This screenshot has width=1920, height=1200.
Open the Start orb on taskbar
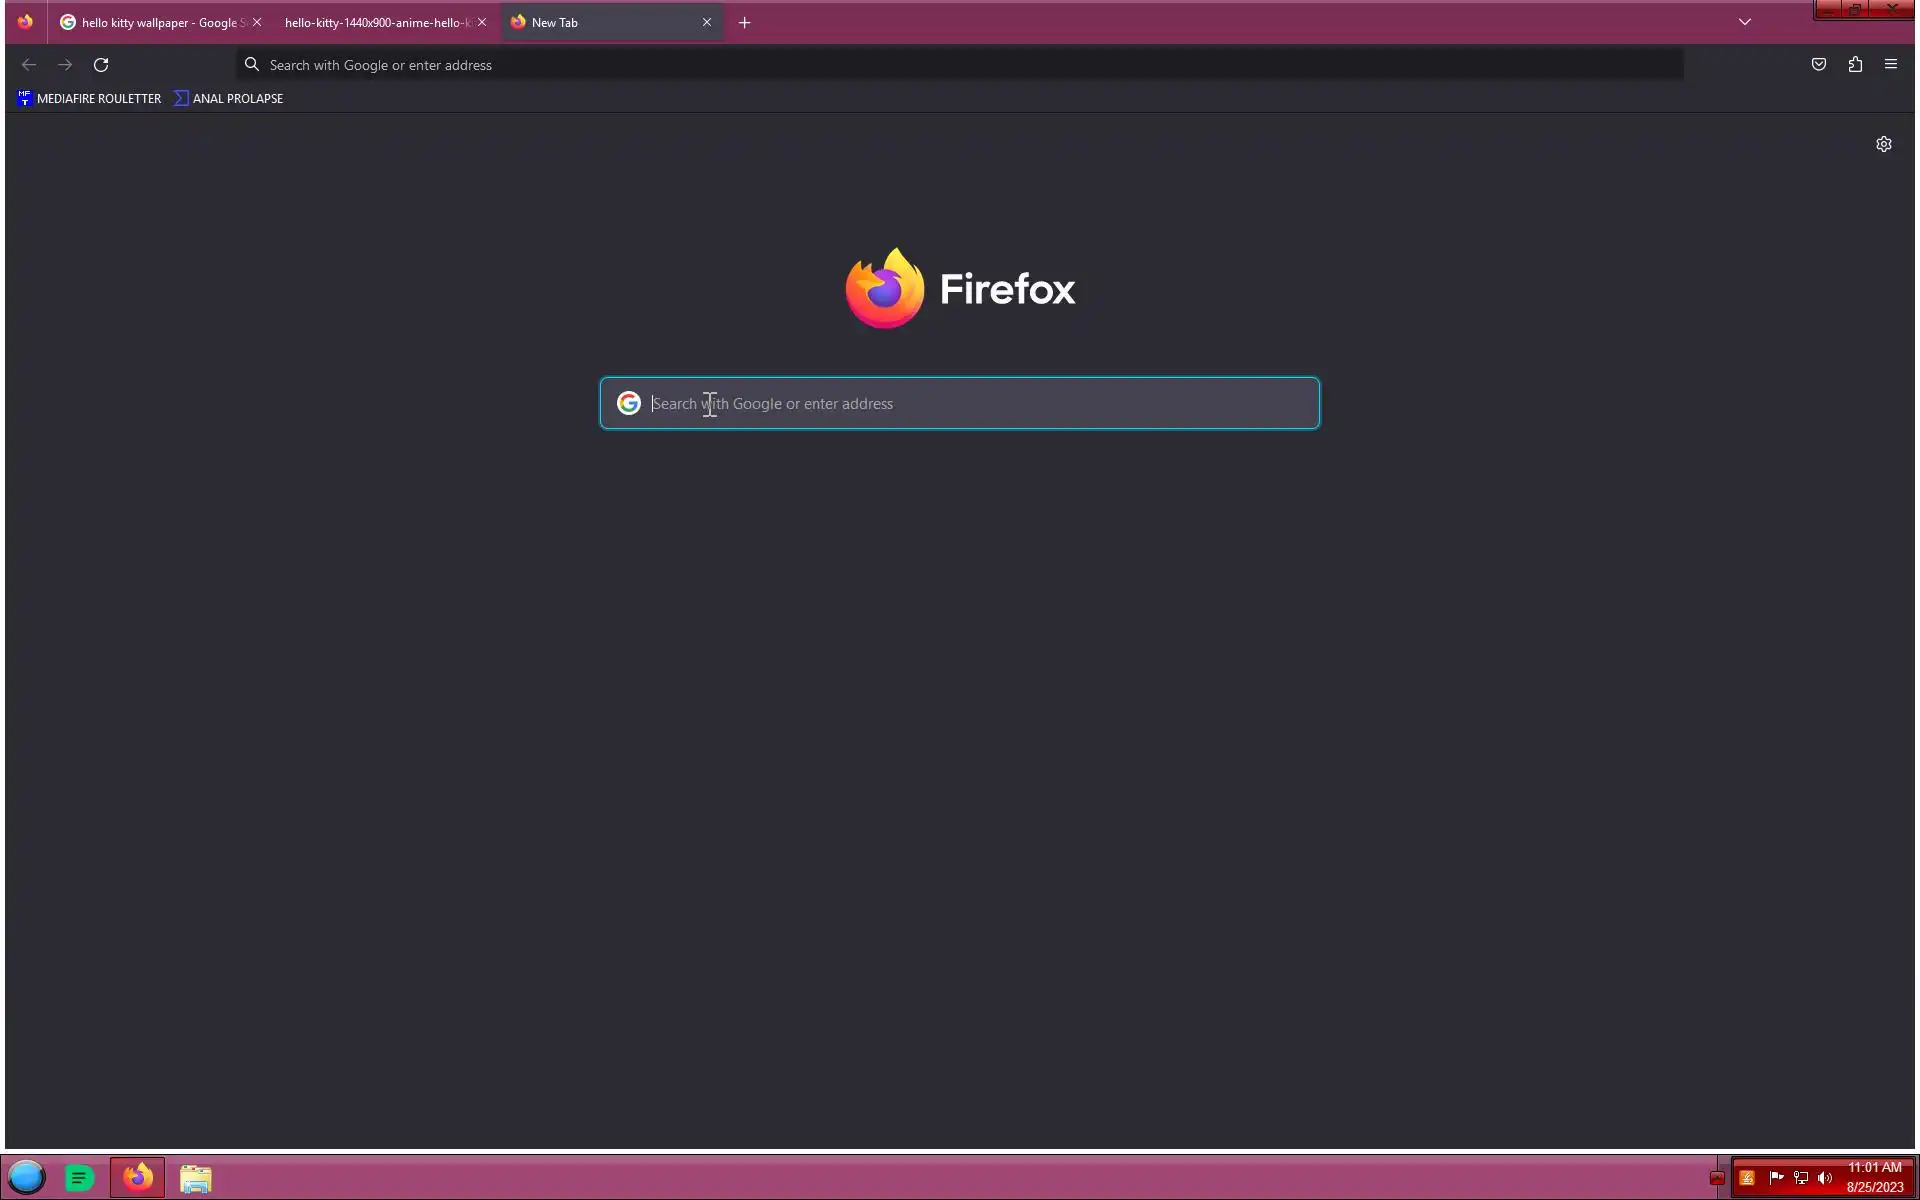point(27,1177)
